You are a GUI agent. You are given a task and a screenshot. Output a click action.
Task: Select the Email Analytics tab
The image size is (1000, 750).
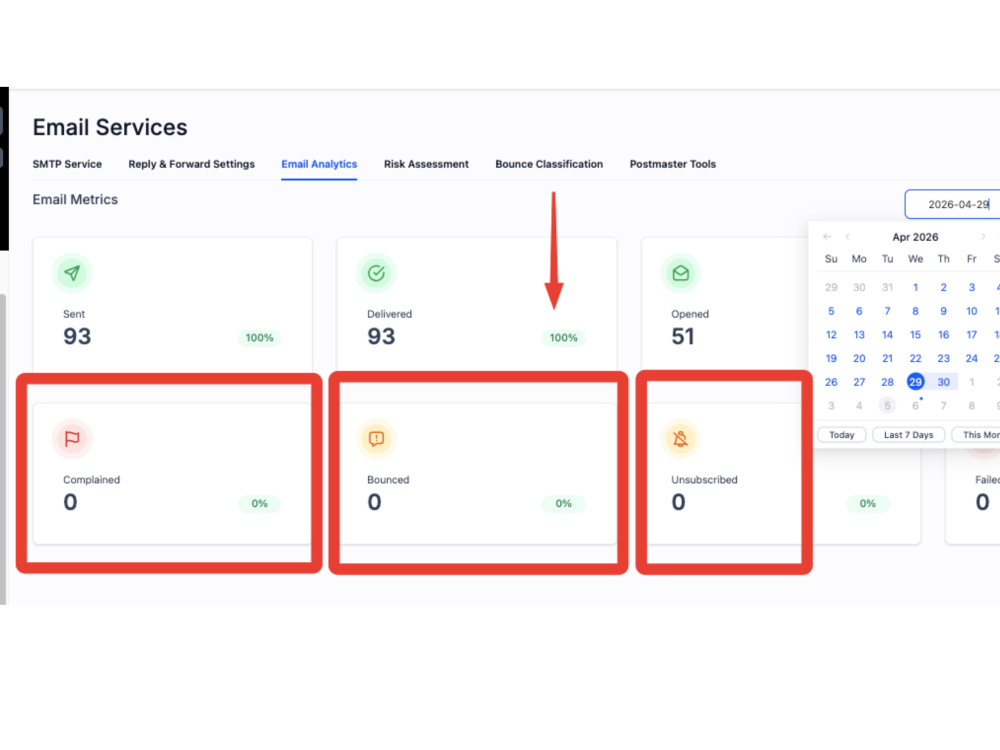(x=319, y=164)
